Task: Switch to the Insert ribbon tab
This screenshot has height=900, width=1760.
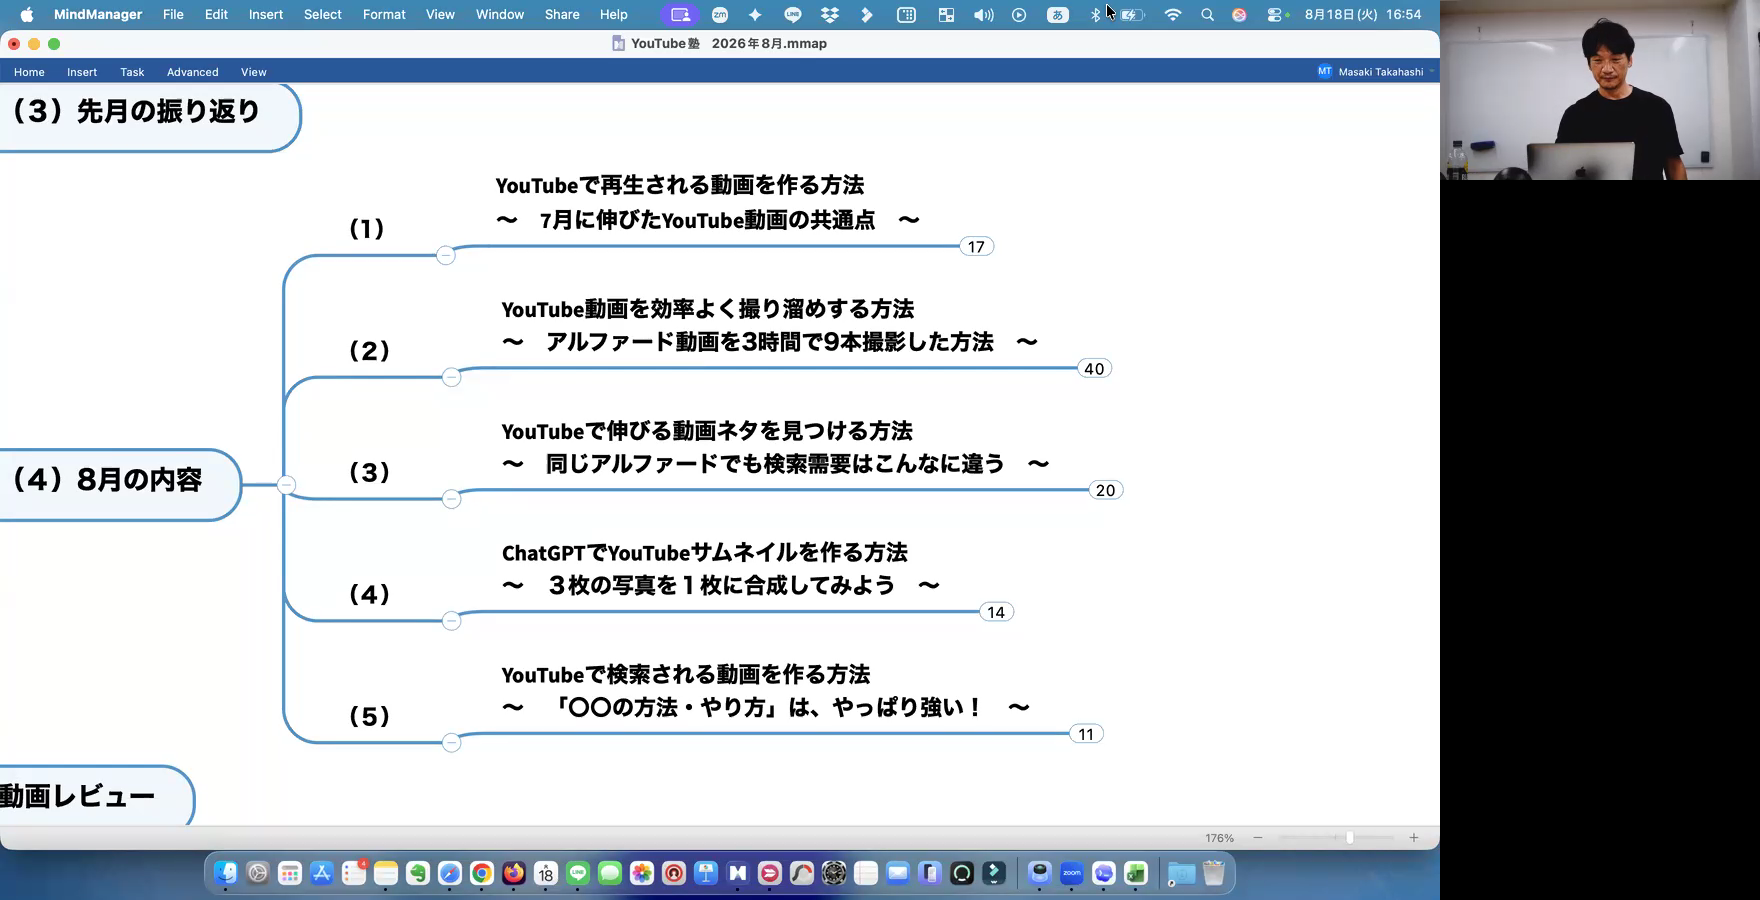Action: pos(82,72)
